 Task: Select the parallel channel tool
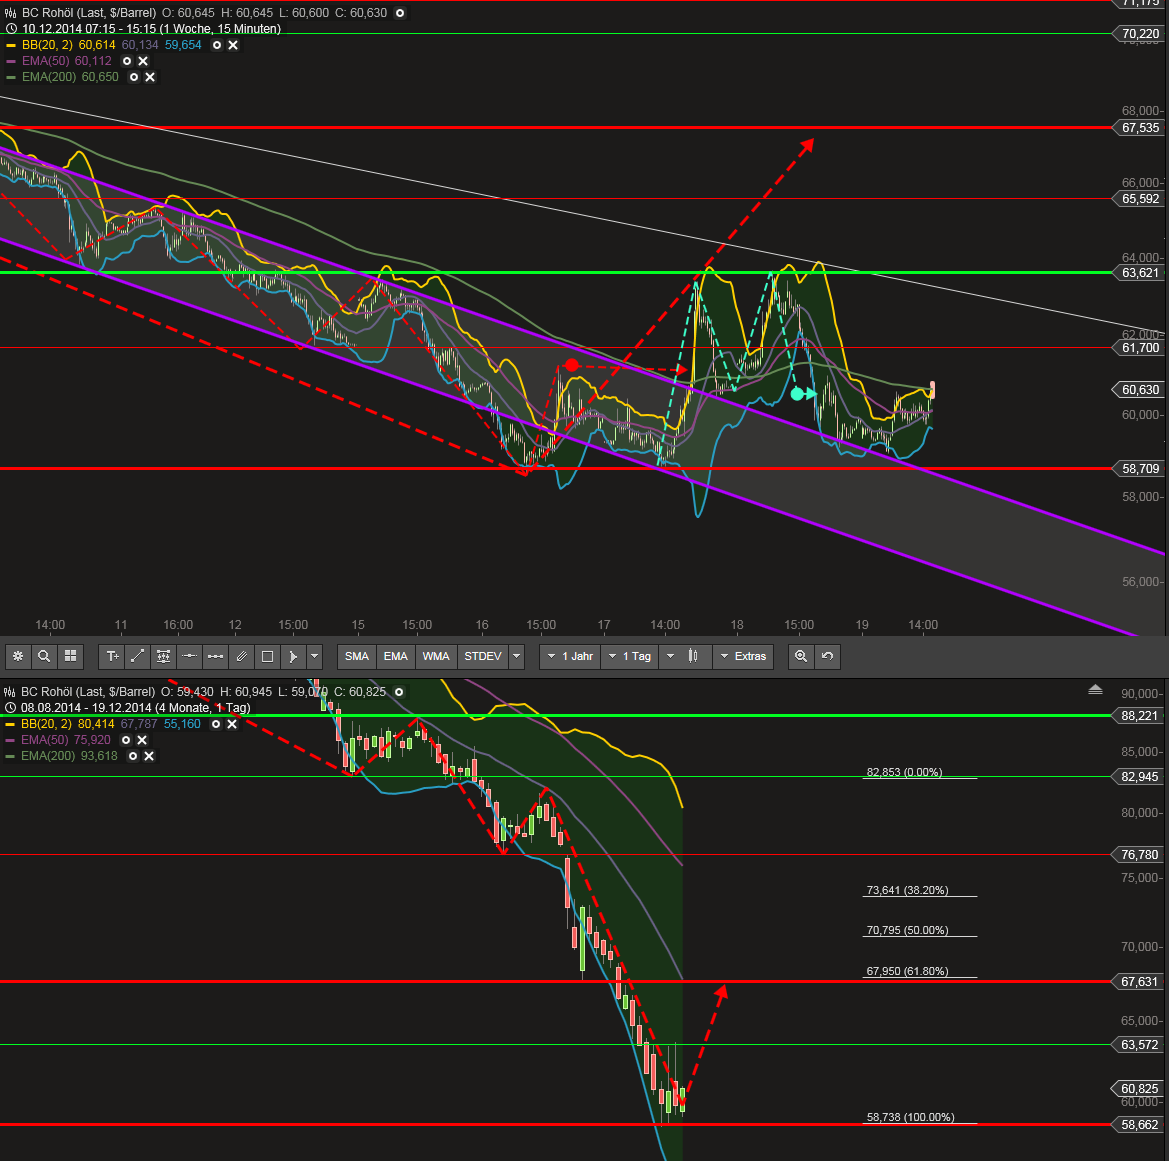pyautogui.click(x=241, y=656)
